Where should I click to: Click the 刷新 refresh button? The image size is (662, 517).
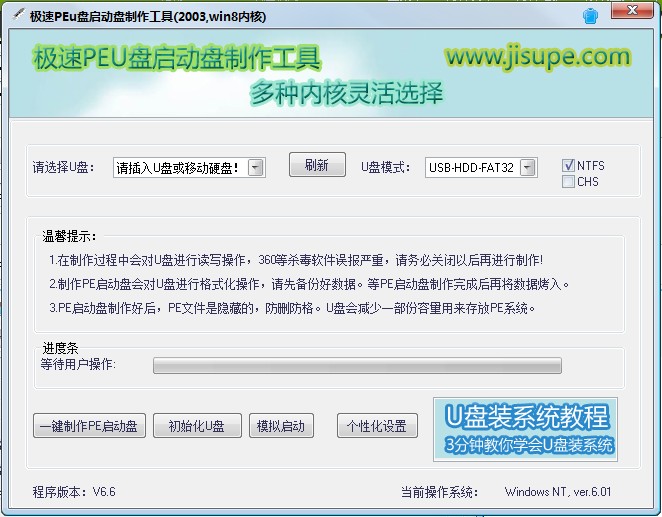317,165
